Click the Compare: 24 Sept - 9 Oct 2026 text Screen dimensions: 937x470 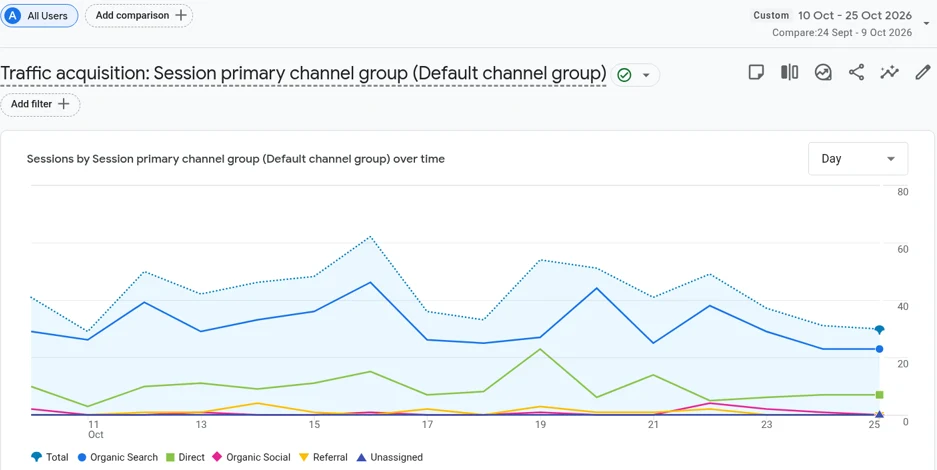click(x=842, y=33)
